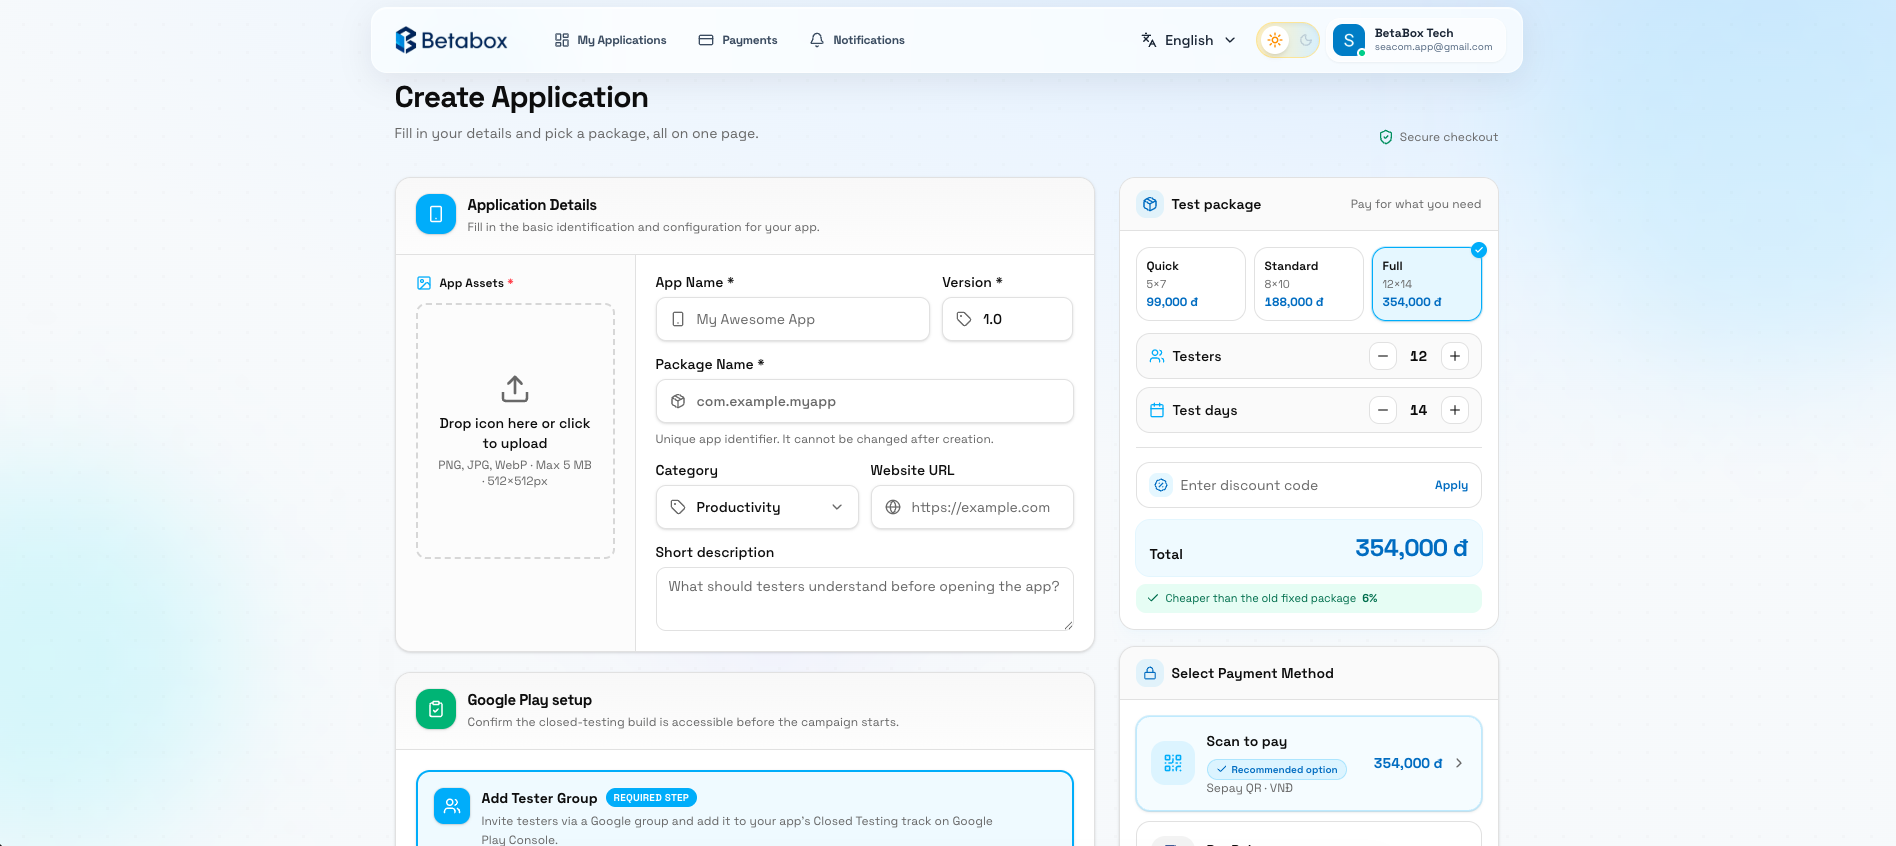
Task: Click the seacom.app@gmail.com account email
Action: 1433,47
